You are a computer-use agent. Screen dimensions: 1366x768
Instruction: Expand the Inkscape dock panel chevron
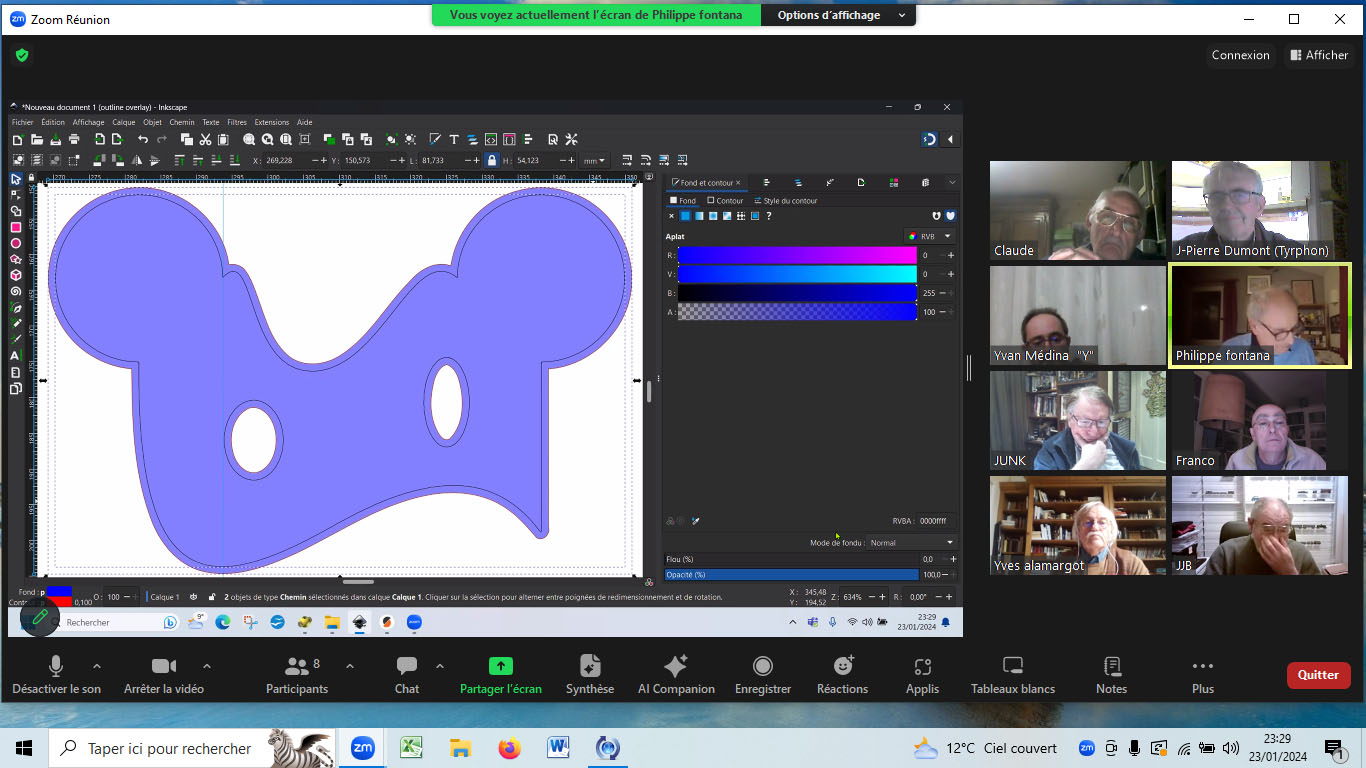click(x=952, y=182)
